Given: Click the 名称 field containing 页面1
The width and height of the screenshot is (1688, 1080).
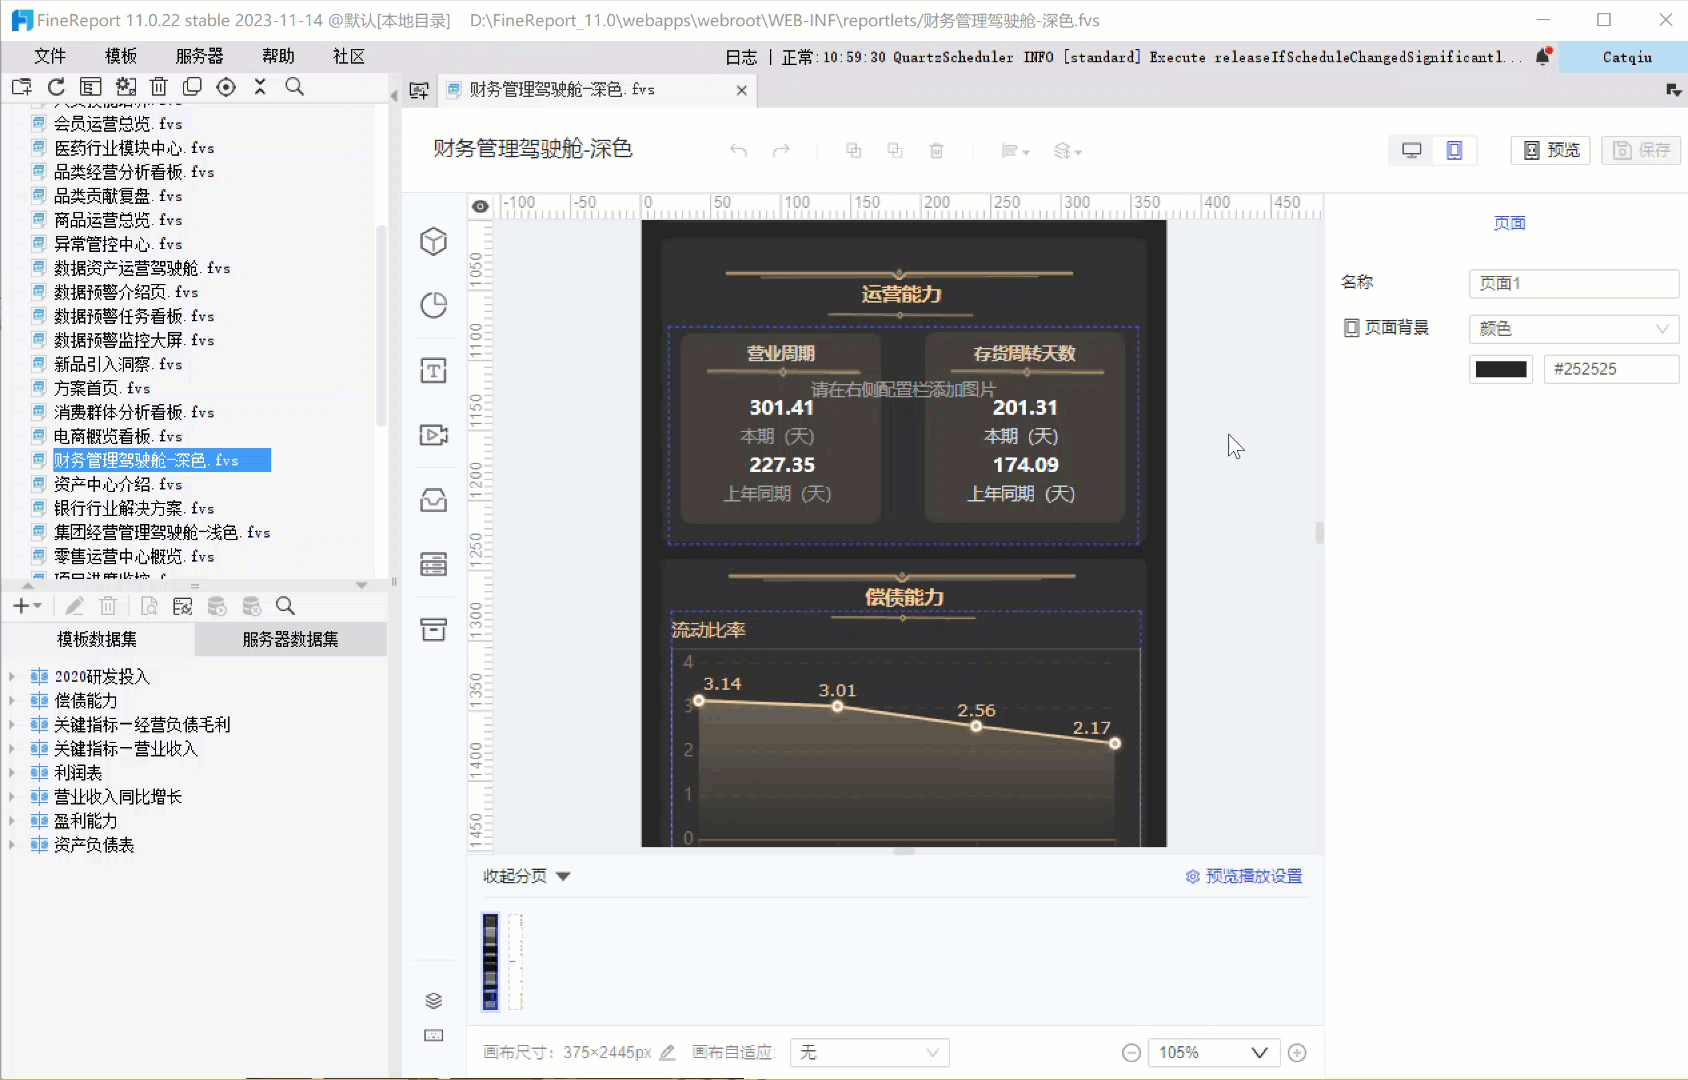Looking at the screenshot, I should tap(1573, 283).
